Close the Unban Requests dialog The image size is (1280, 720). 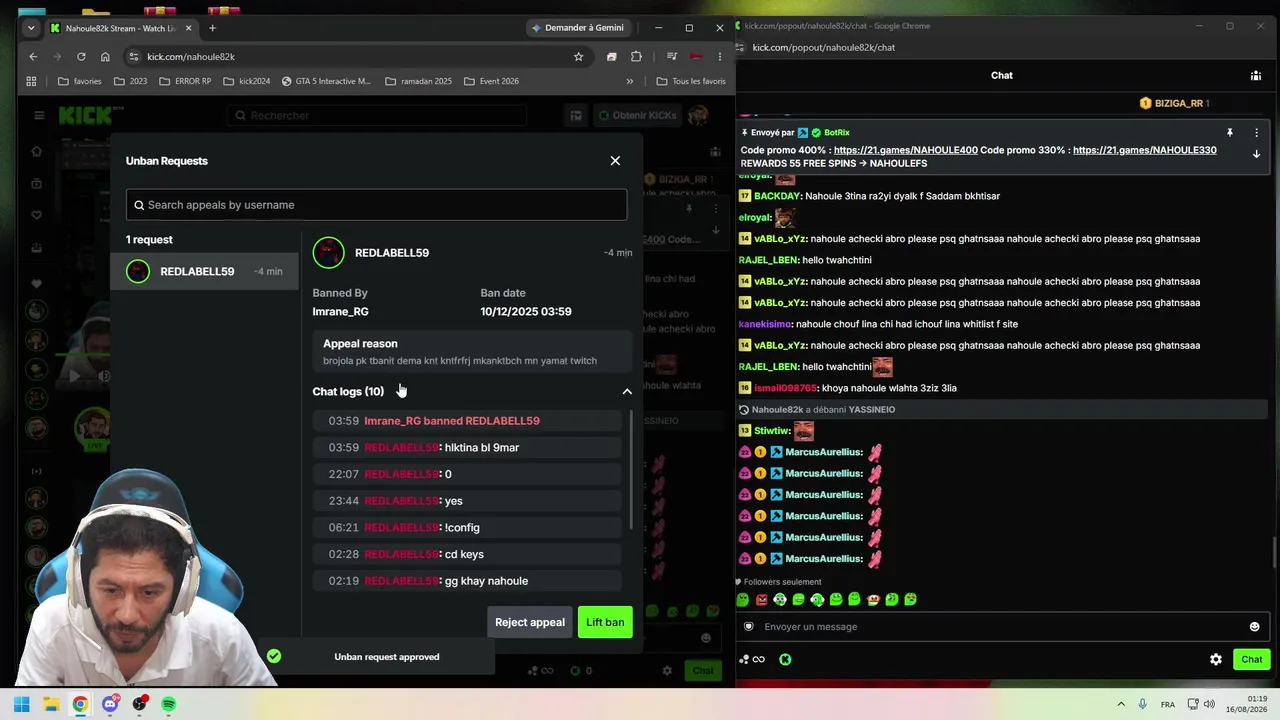pyautogui.click(x=615, y=161)
